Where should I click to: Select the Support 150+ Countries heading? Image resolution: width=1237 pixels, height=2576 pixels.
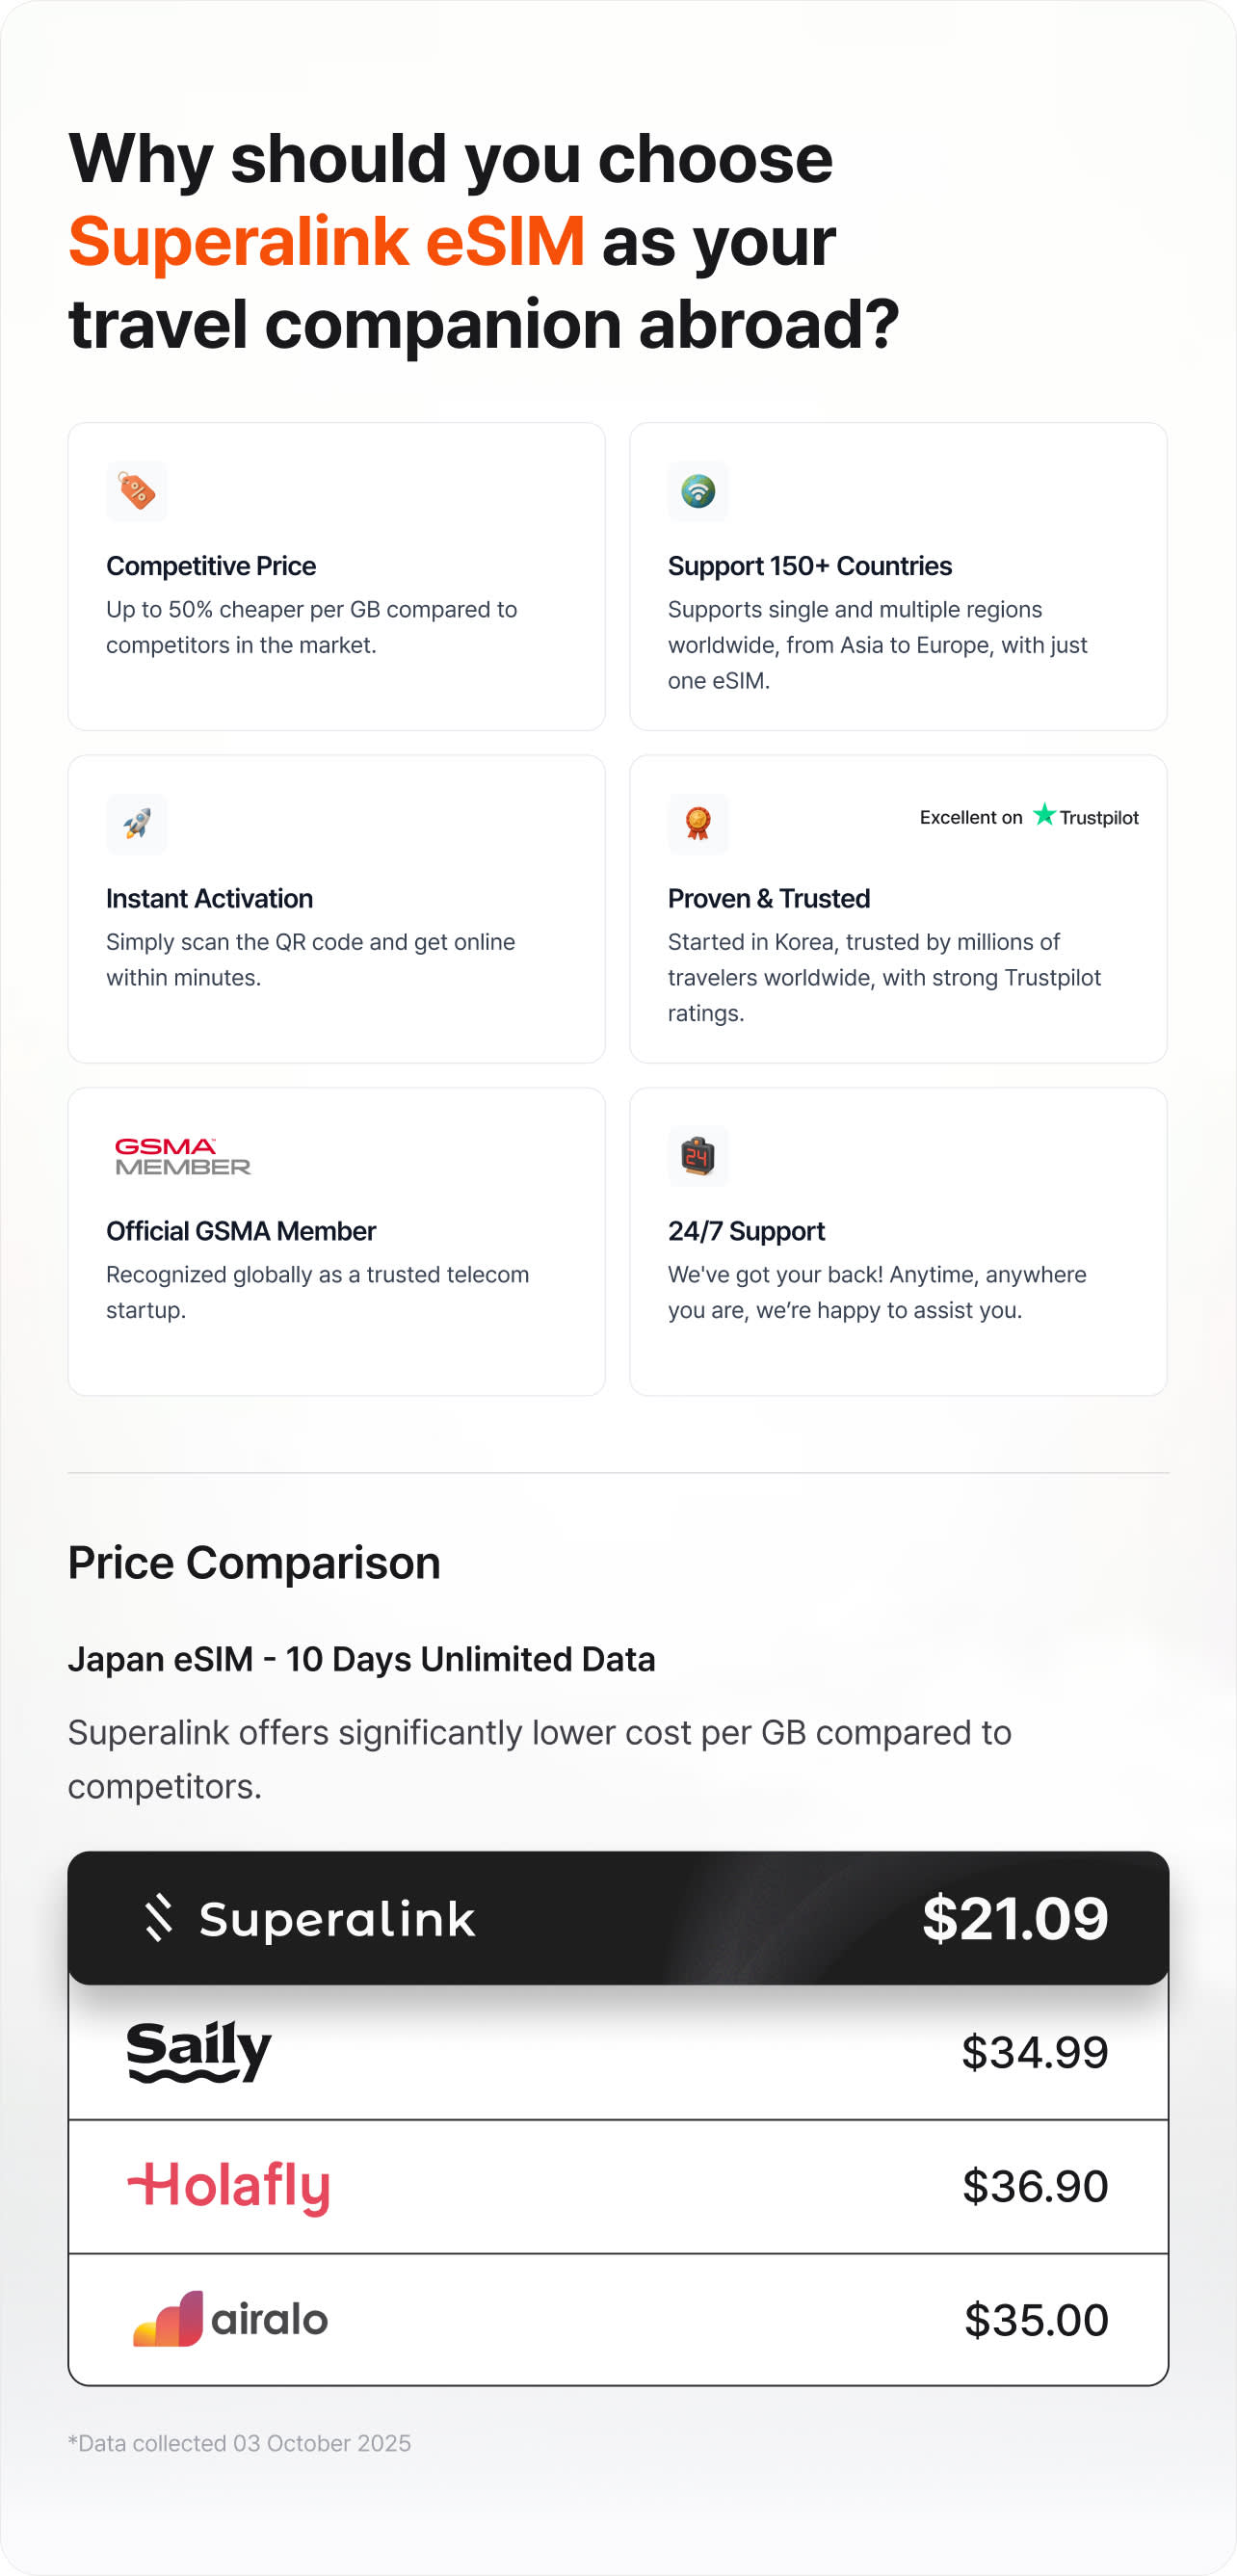pos(809,566)
